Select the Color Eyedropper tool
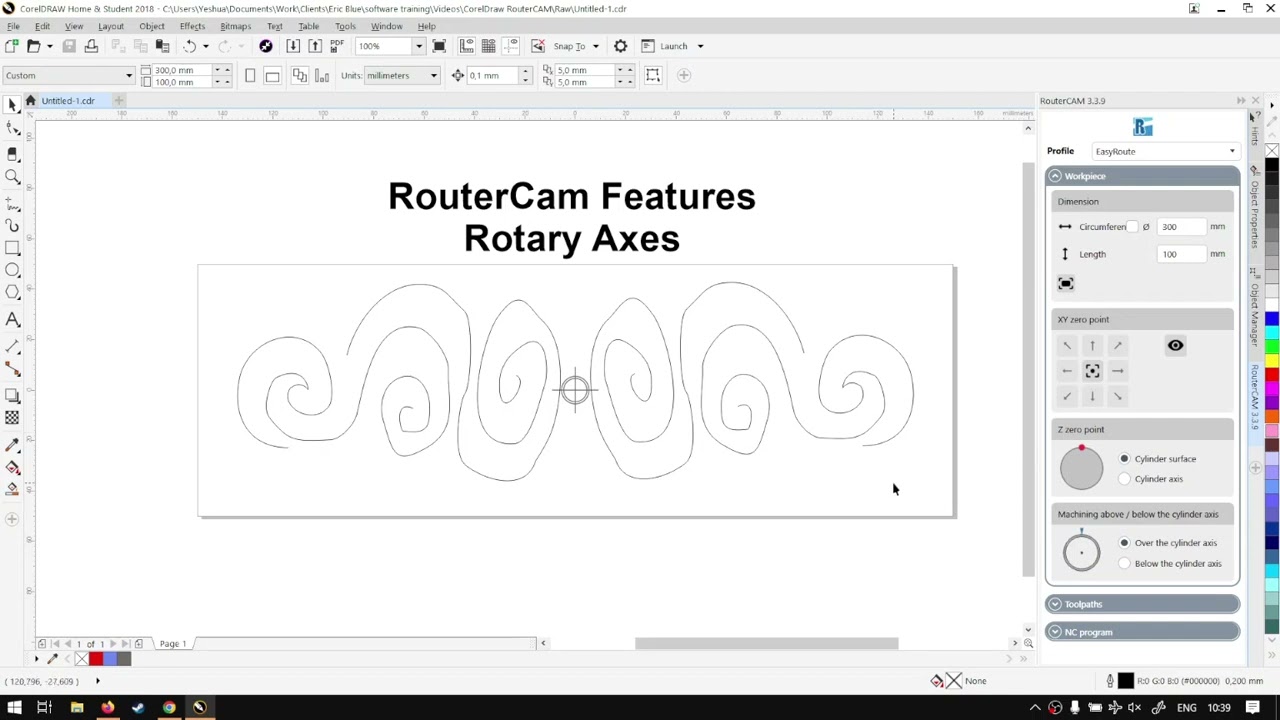The height and width of the screenshot is (720, 1280). pos(12,444)
